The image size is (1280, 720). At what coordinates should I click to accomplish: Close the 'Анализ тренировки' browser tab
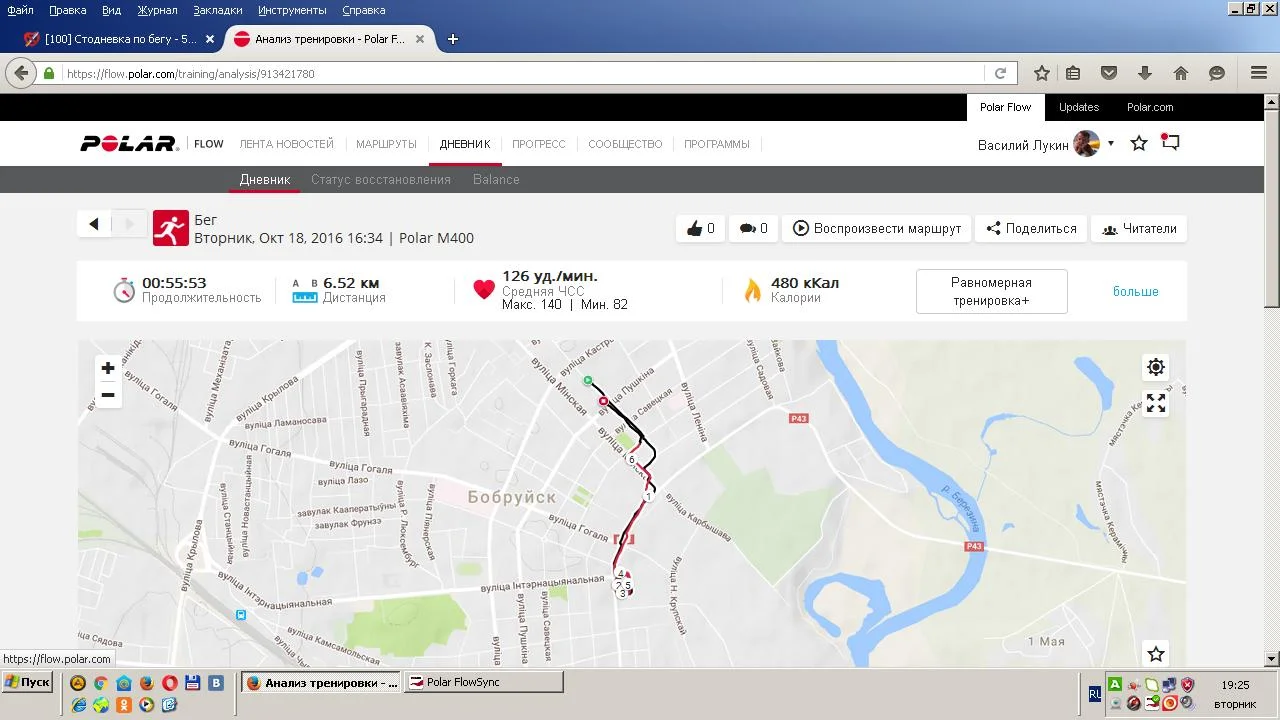pos(420,40)
